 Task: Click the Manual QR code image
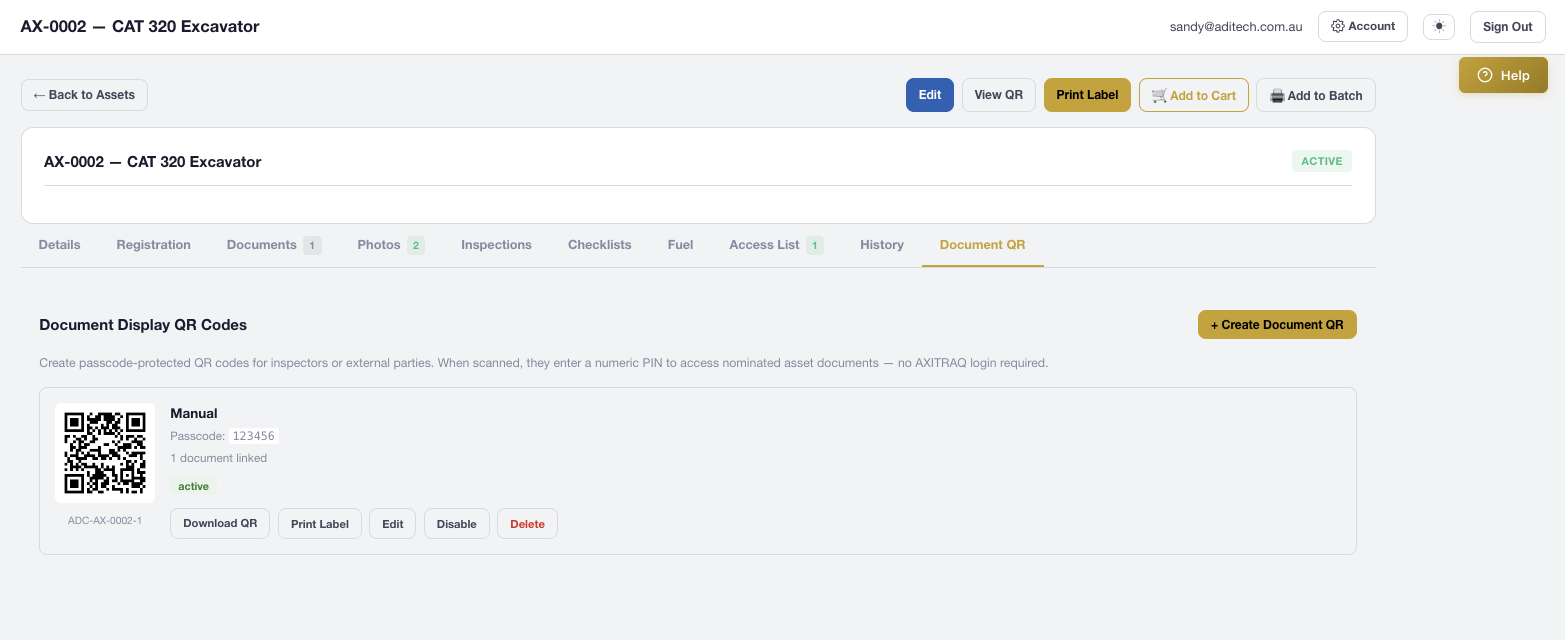pyautogui.click(x=105, y=453)
